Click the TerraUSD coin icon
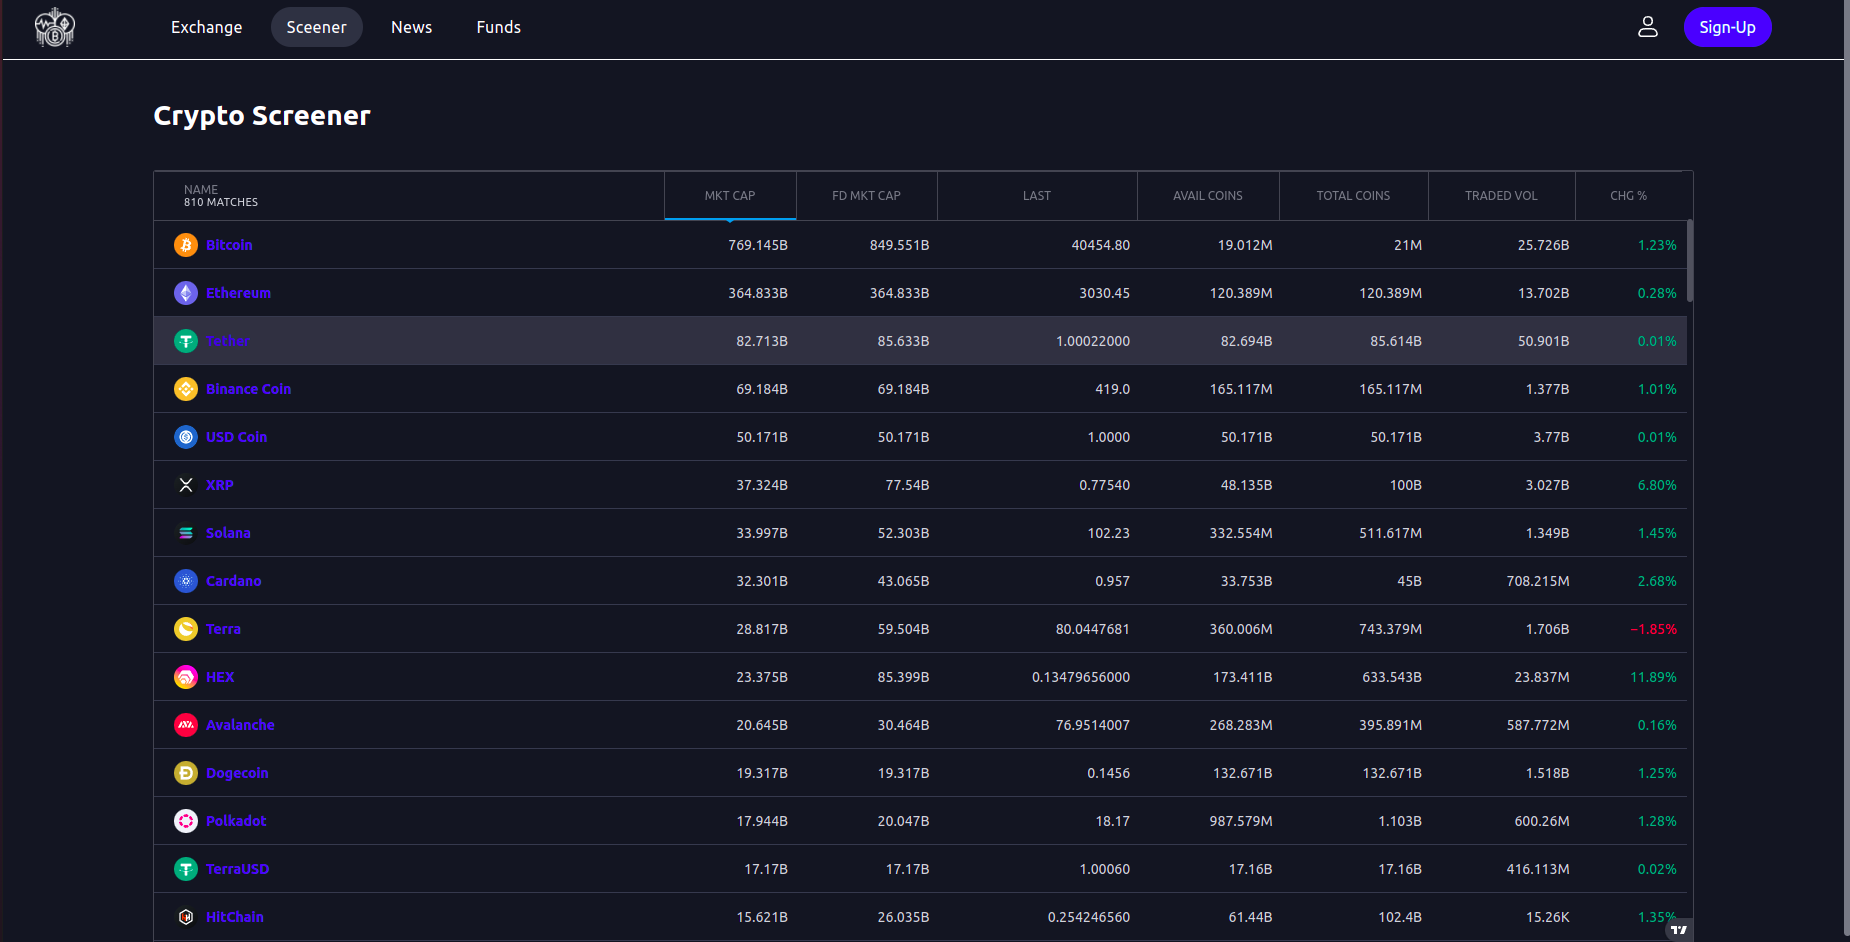This screenshot has width=1850, height=942. [186, 869]
